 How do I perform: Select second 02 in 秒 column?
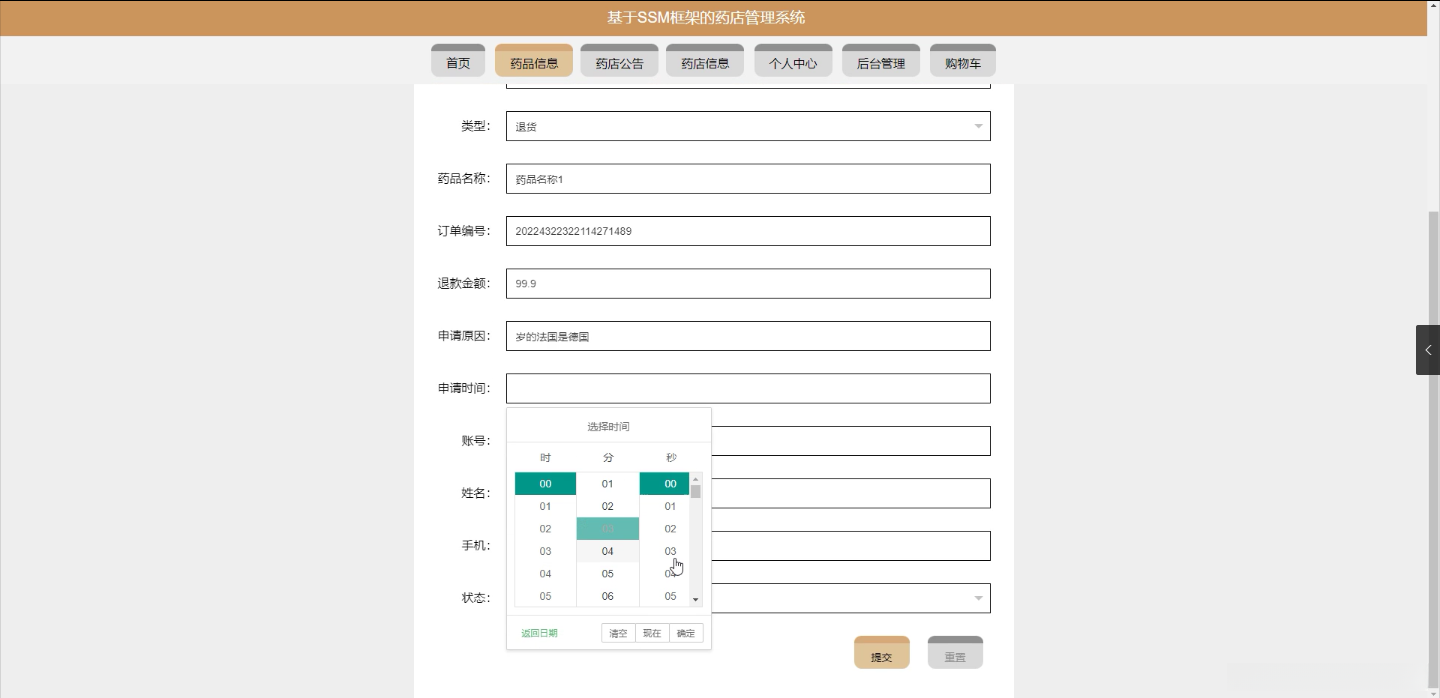pyautogui.click(x=665, y=529)
